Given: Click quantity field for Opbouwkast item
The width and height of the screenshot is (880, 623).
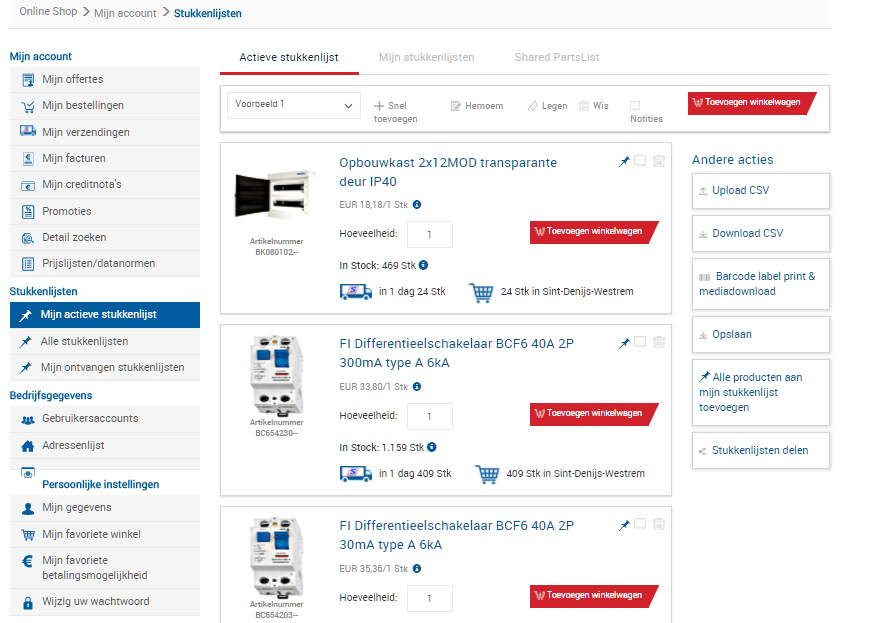Looking at the screenshot, I should pos(430,235).
